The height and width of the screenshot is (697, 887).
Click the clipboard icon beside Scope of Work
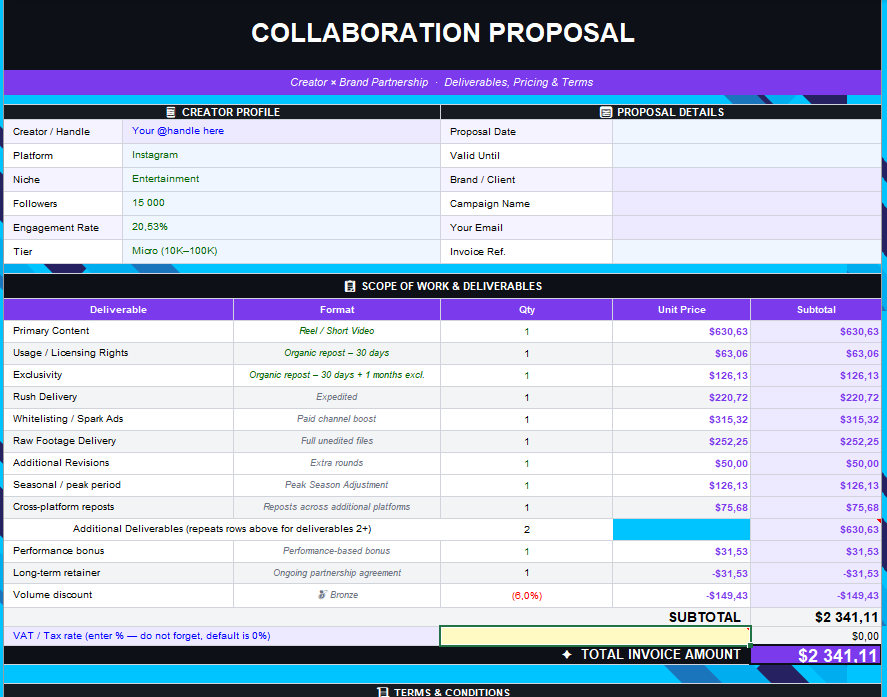(350, 286)
